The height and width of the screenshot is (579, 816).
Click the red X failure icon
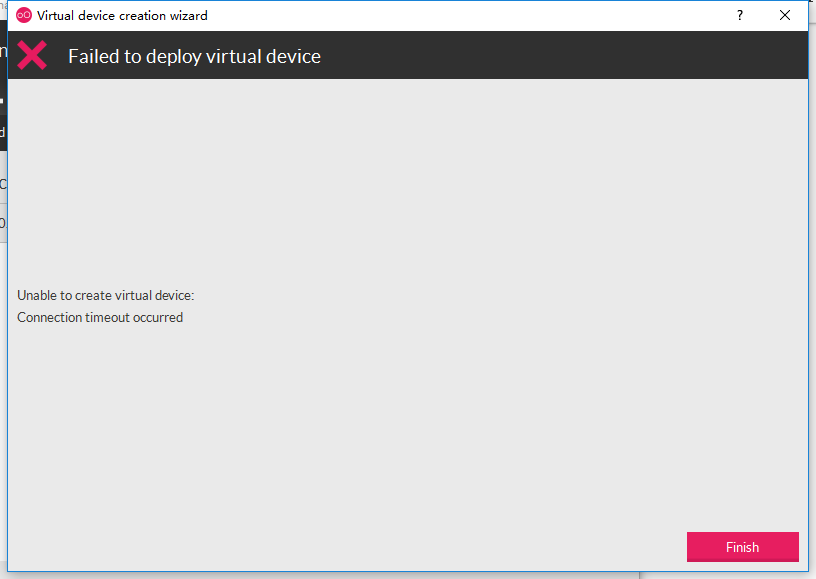tap(32, 55)
